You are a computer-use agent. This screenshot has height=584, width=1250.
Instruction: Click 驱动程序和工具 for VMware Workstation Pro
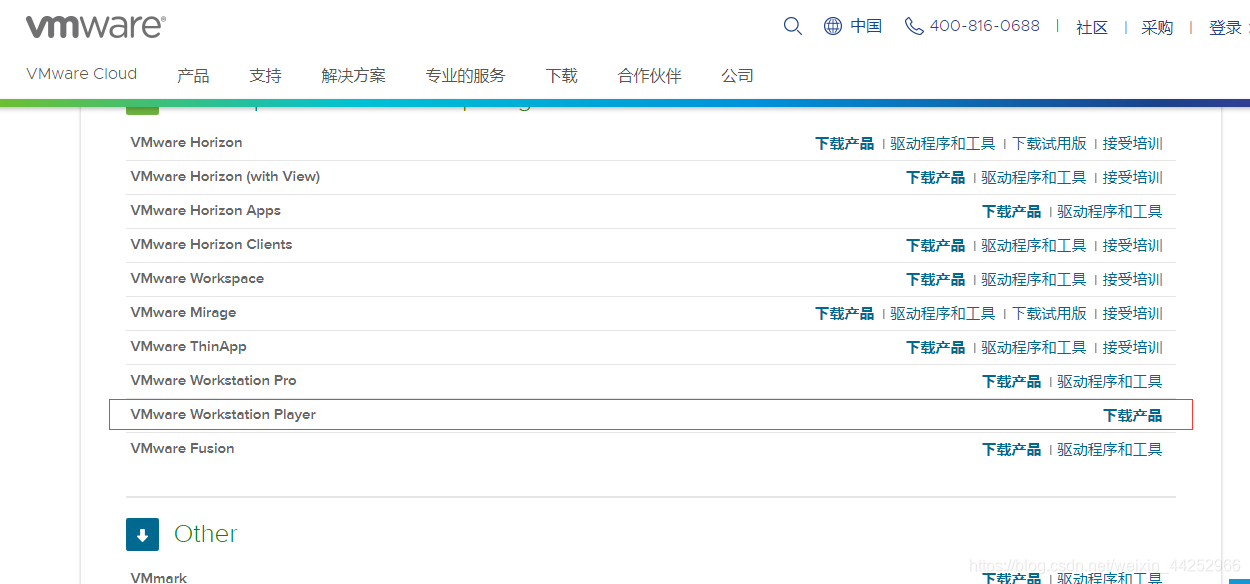(x=1110, y=381)
